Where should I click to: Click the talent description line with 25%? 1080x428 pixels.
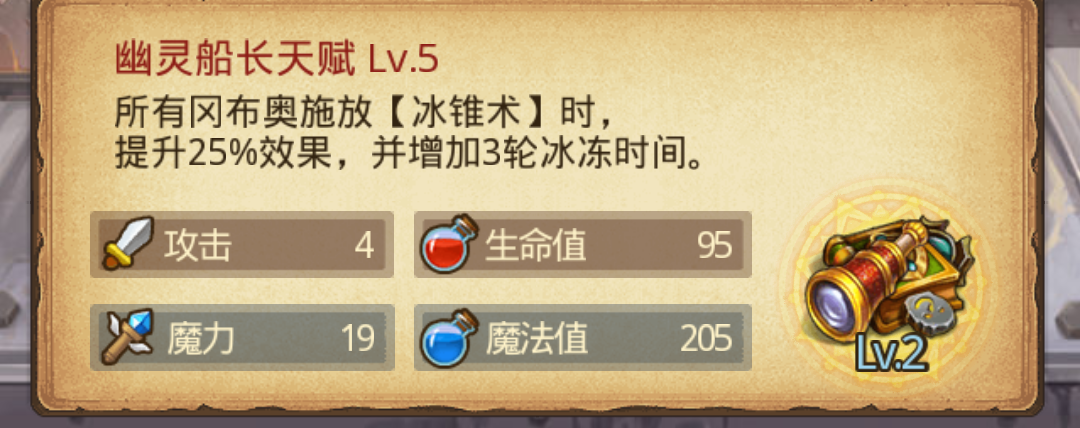click(x=411, y=156)
